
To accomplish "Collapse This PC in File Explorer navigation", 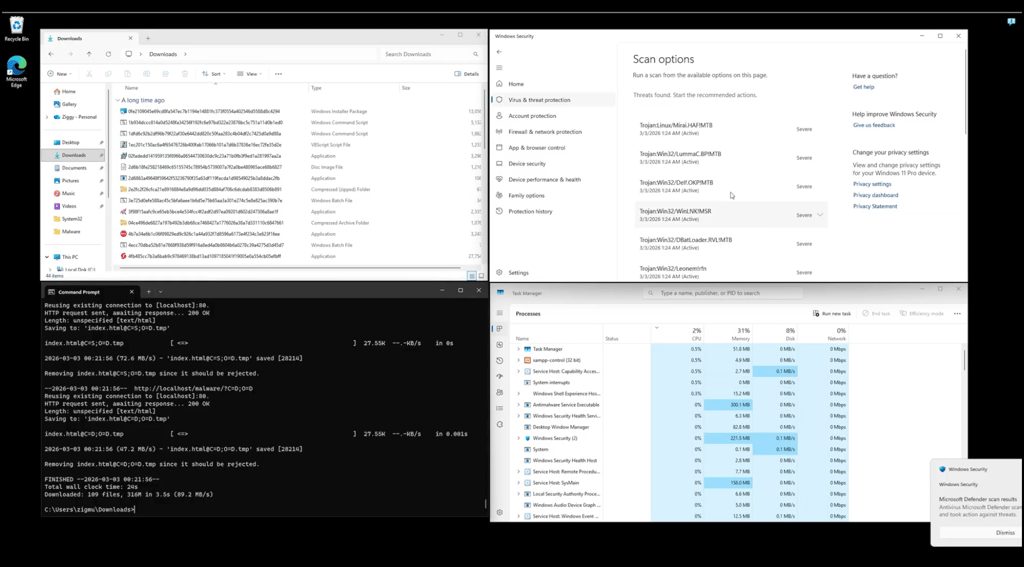I will click(47, 257).
